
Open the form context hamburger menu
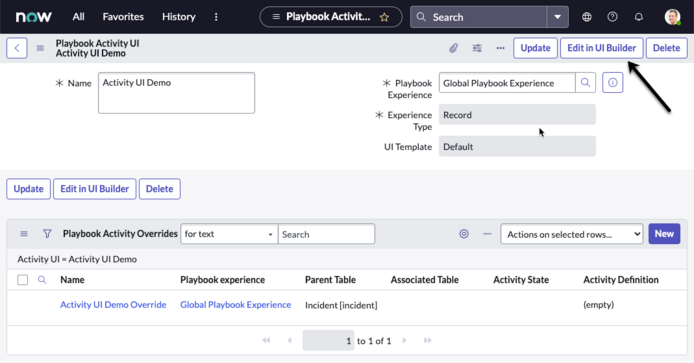coord(40,48)
